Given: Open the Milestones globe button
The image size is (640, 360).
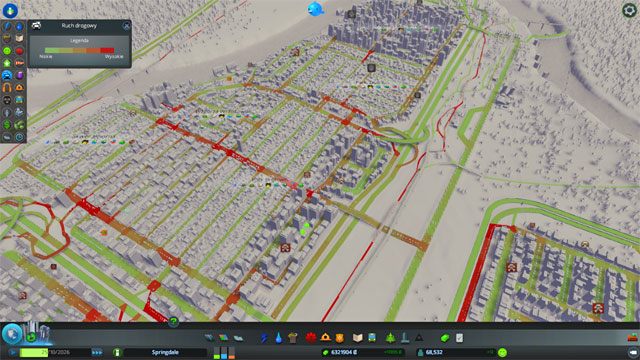Looking at the screenshot, I should pyautogui.click(x=12, y=334).
